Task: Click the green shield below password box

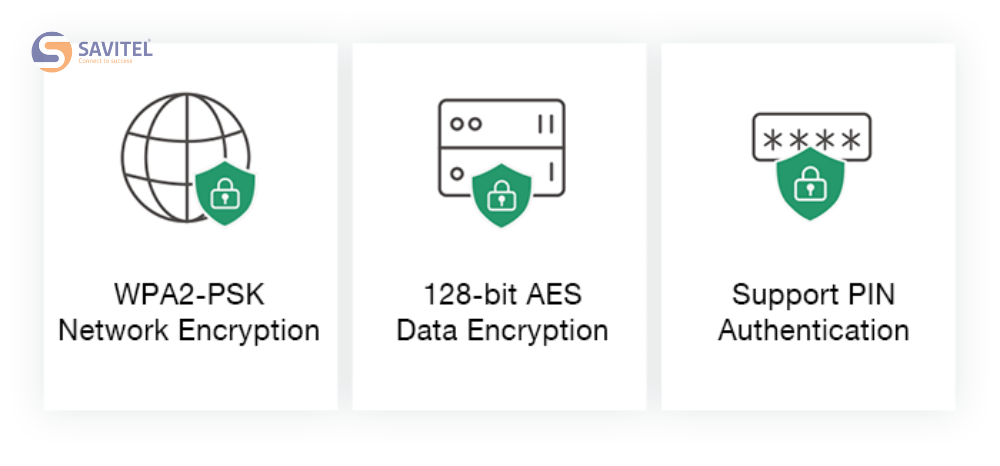Action: pyautogui.click(x=810, y=184)
